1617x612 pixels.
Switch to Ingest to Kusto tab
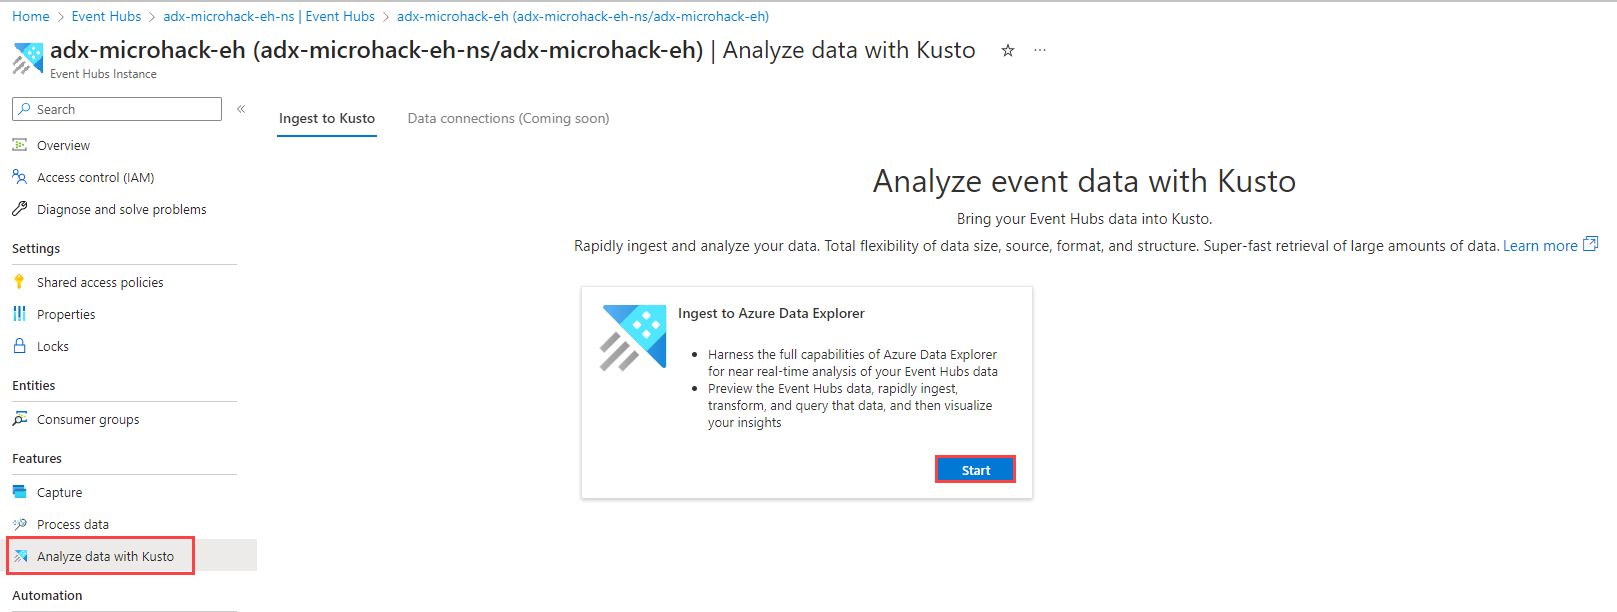pos(327,118)
